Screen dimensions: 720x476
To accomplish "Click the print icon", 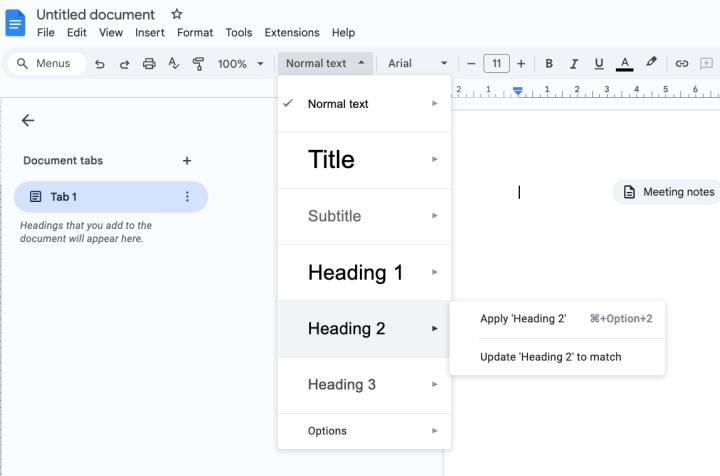I will (149, 63).
